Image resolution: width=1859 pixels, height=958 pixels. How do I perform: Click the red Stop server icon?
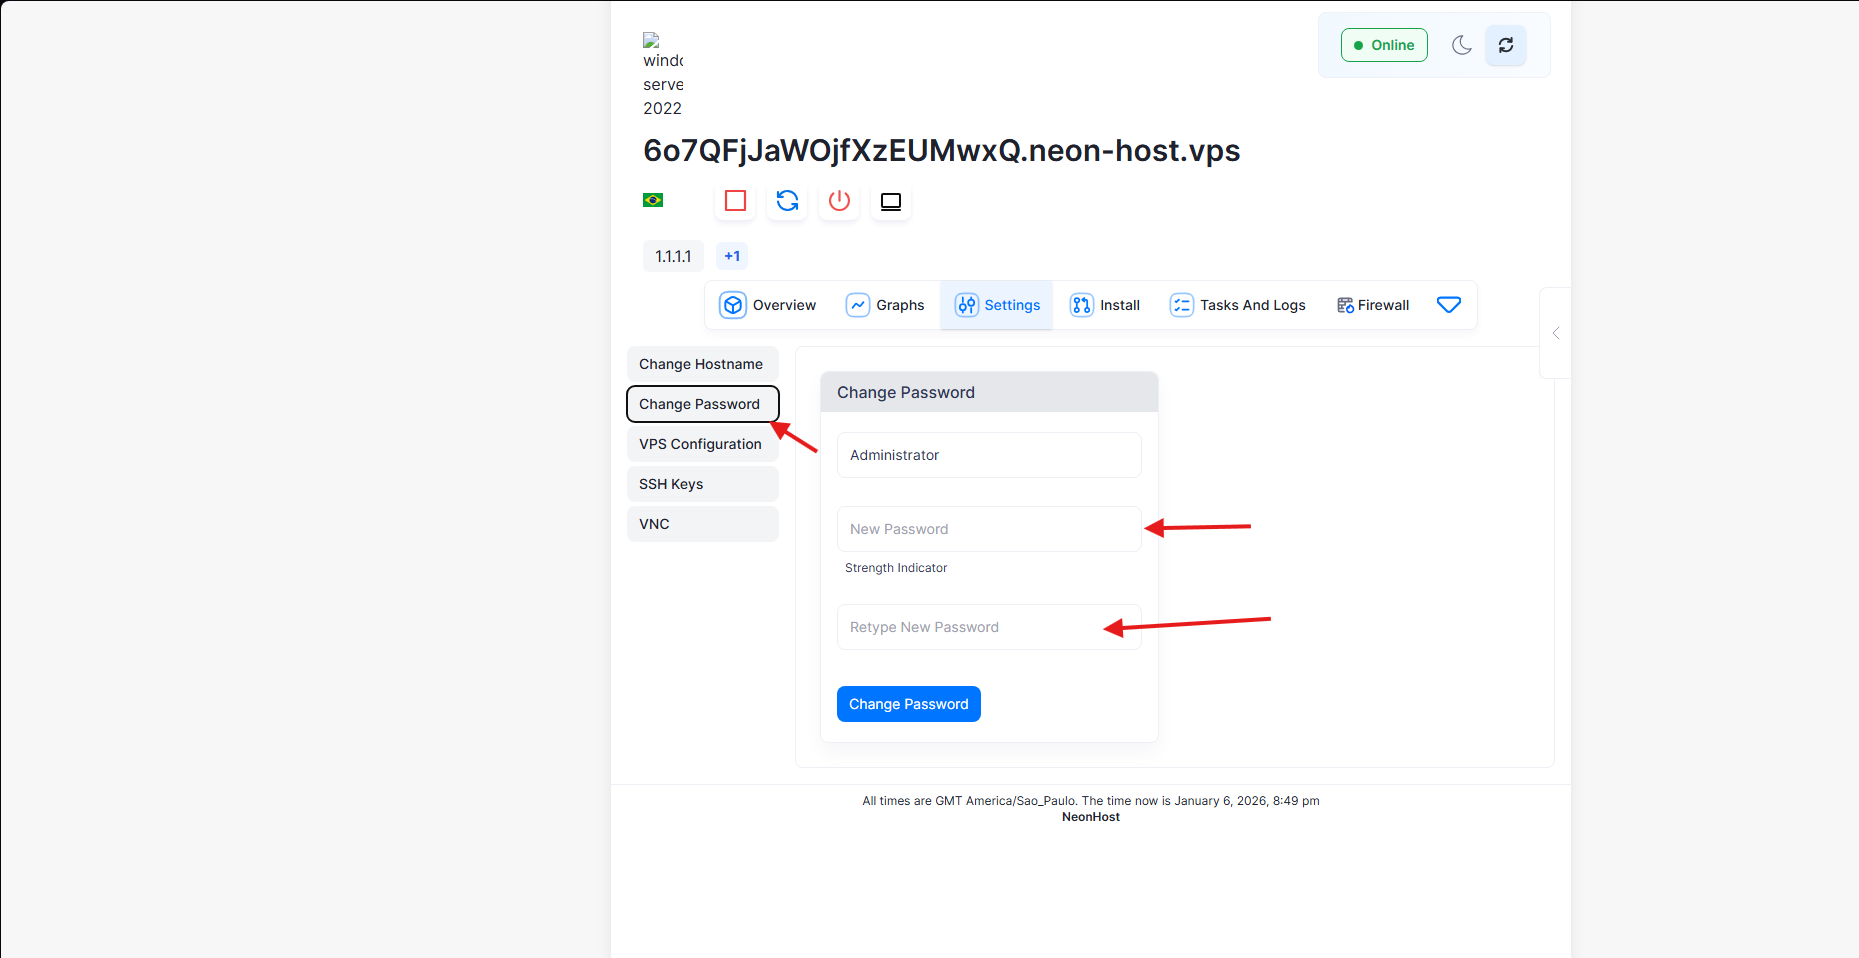735,200
